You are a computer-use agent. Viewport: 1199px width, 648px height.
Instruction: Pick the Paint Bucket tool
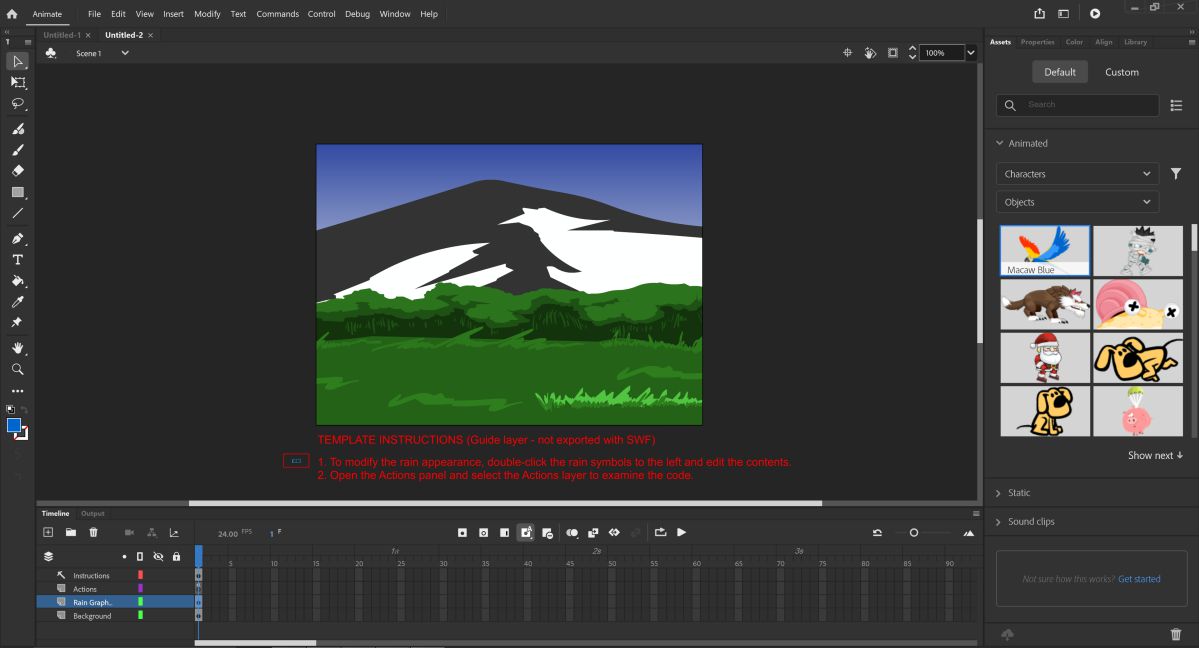[x=17, y=281]
